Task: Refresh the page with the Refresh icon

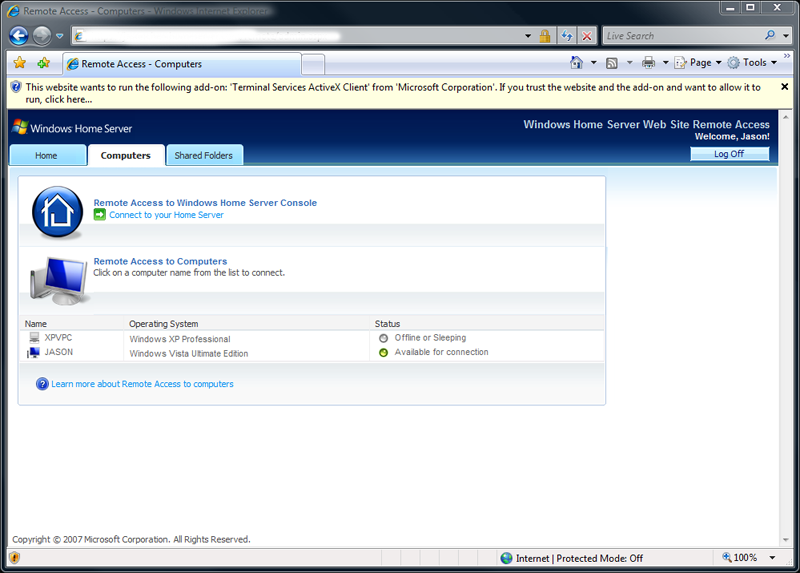Action: coord(567,36)
